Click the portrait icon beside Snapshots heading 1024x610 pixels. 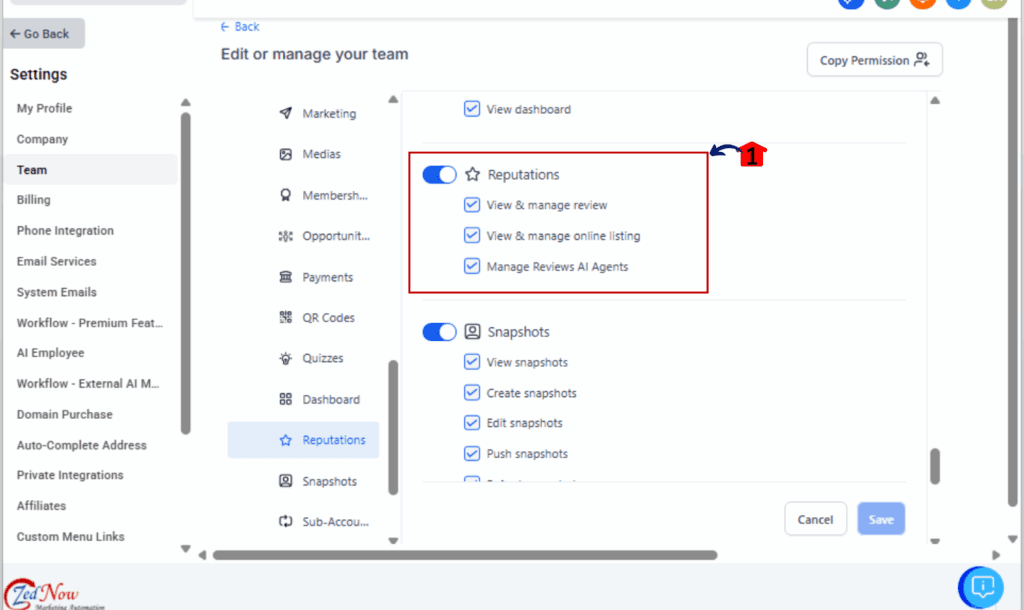point(472,331)
